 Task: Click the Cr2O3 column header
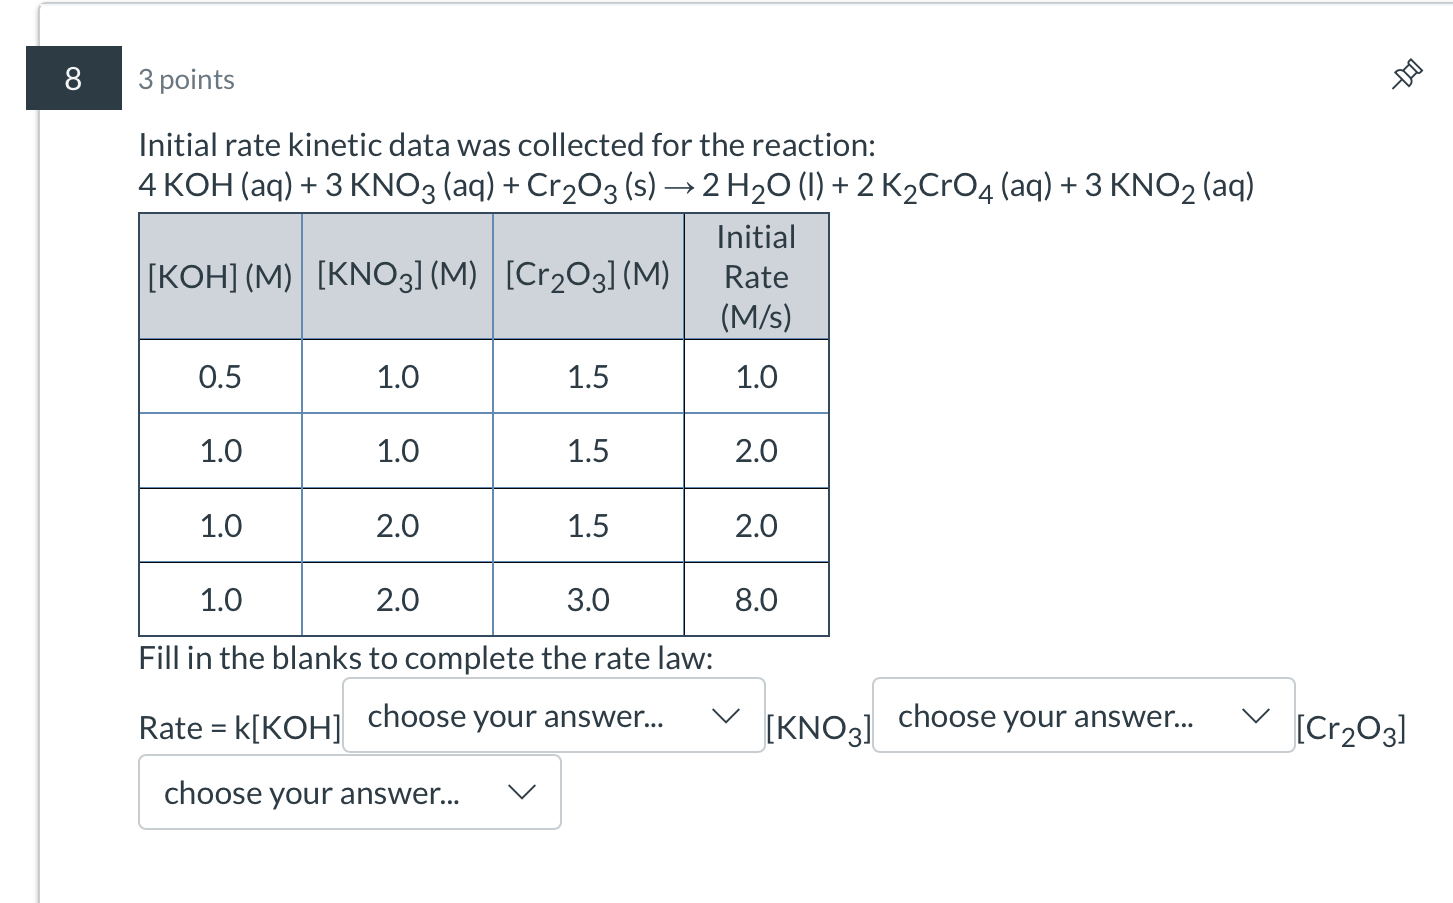tap(588, 274)
